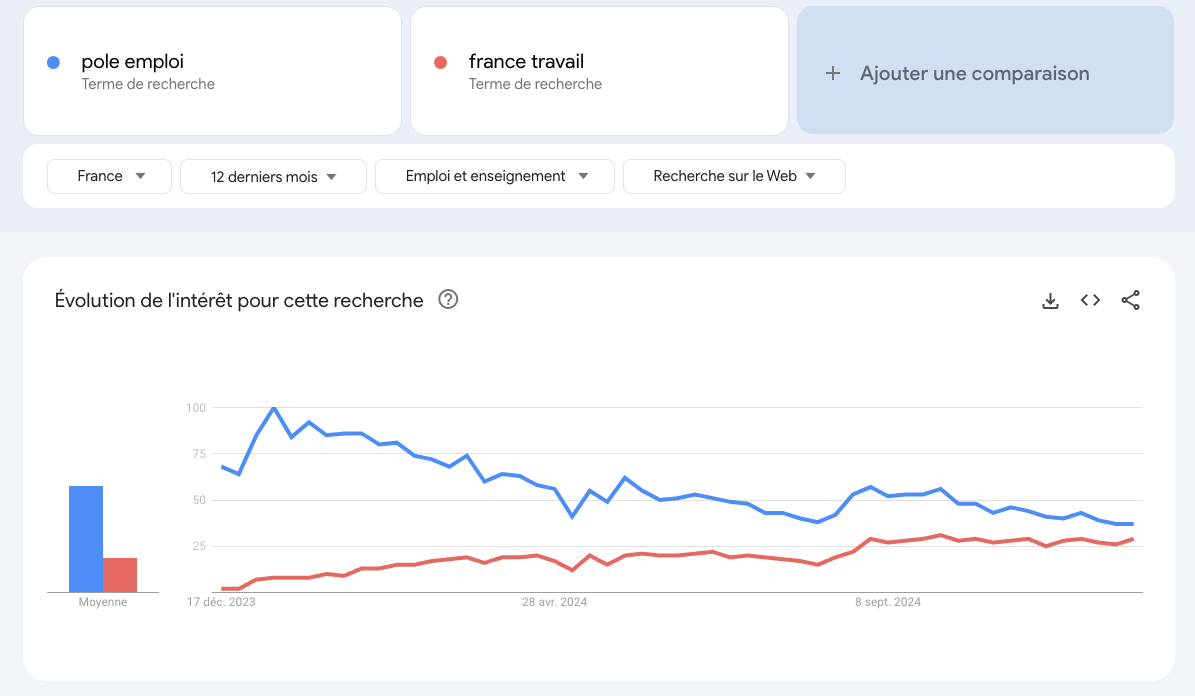Click the 8 sept. 2024 date marker
This screenshot has height=696, width=1195.
click(x=888, y=602)
